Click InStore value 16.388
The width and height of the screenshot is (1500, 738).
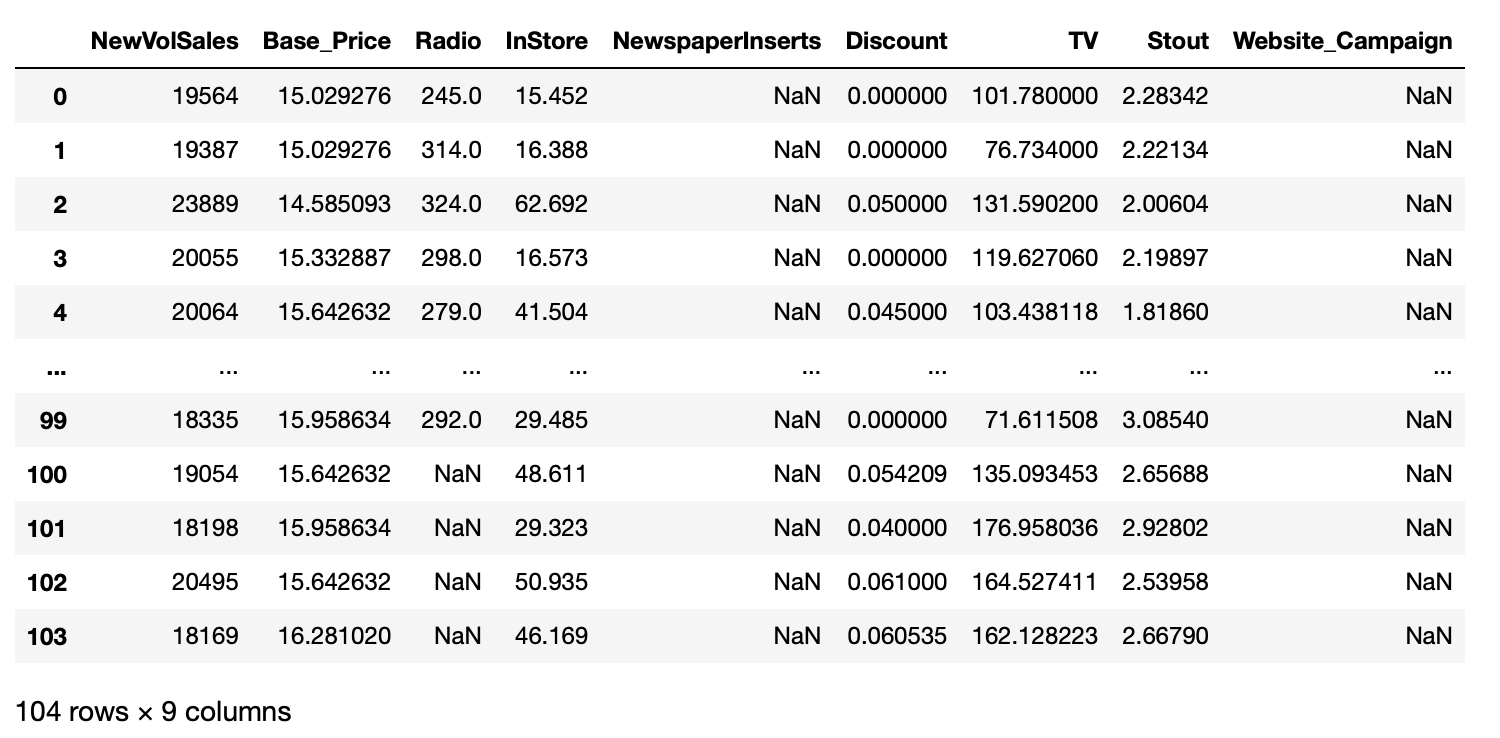coord(551,150)
